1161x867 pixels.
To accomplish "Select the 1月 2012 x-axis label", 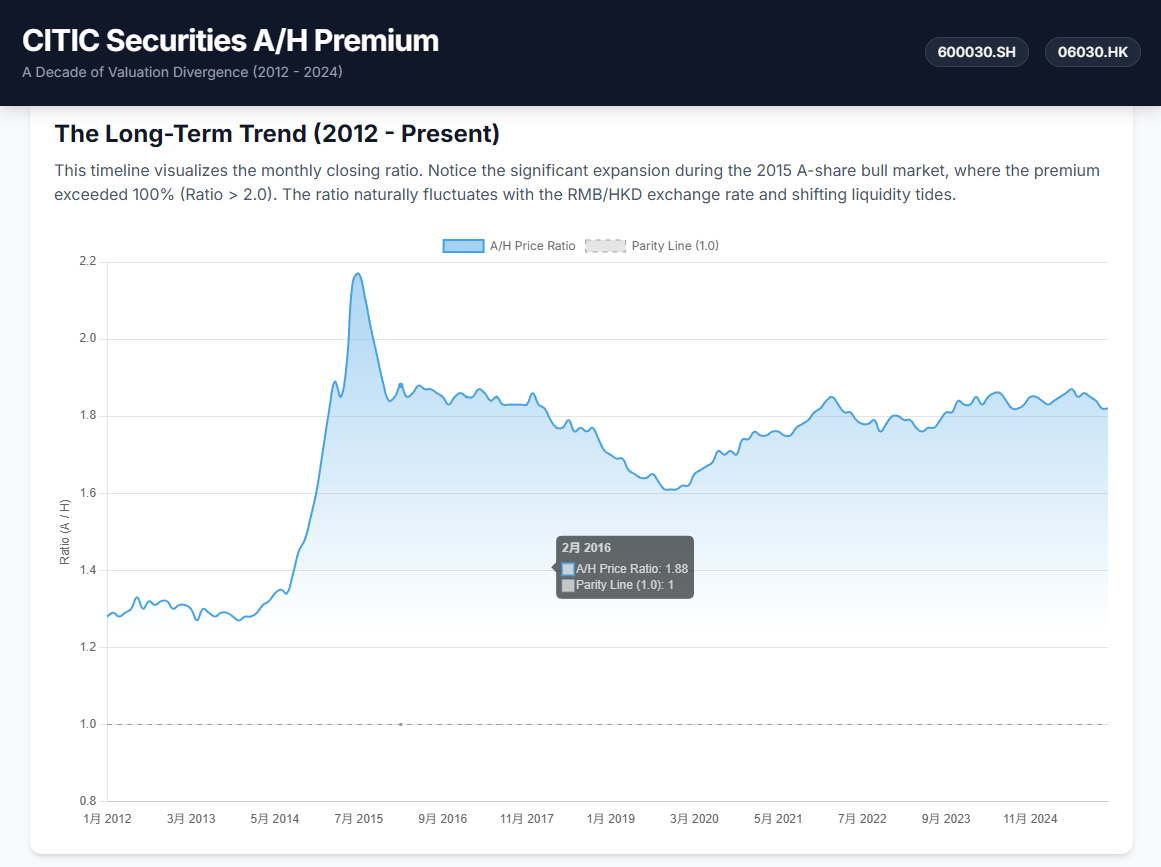I will coord(107,819).
